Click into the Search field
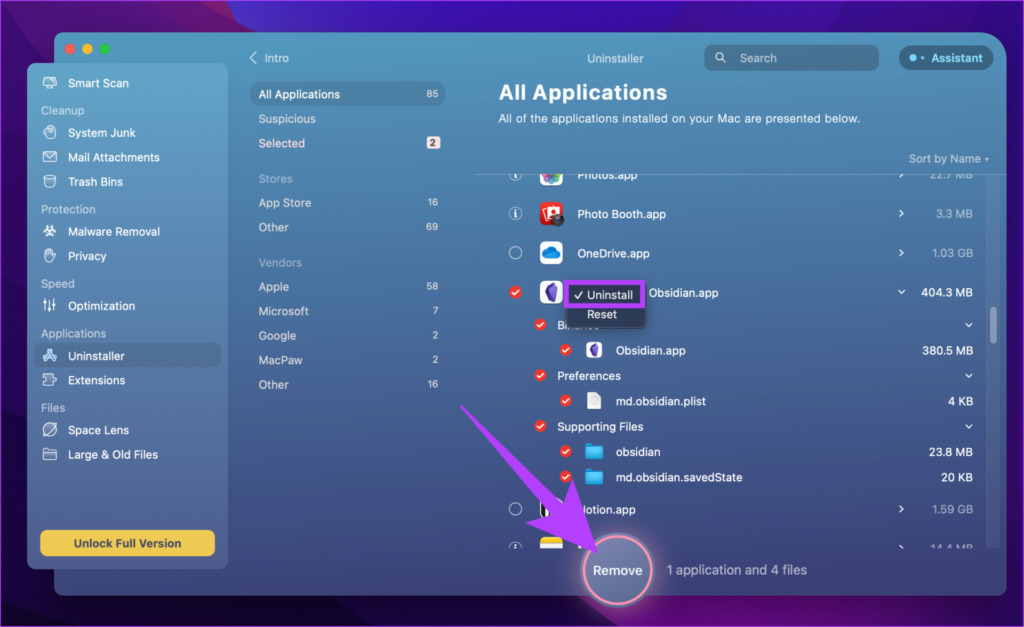 (791, 57)
